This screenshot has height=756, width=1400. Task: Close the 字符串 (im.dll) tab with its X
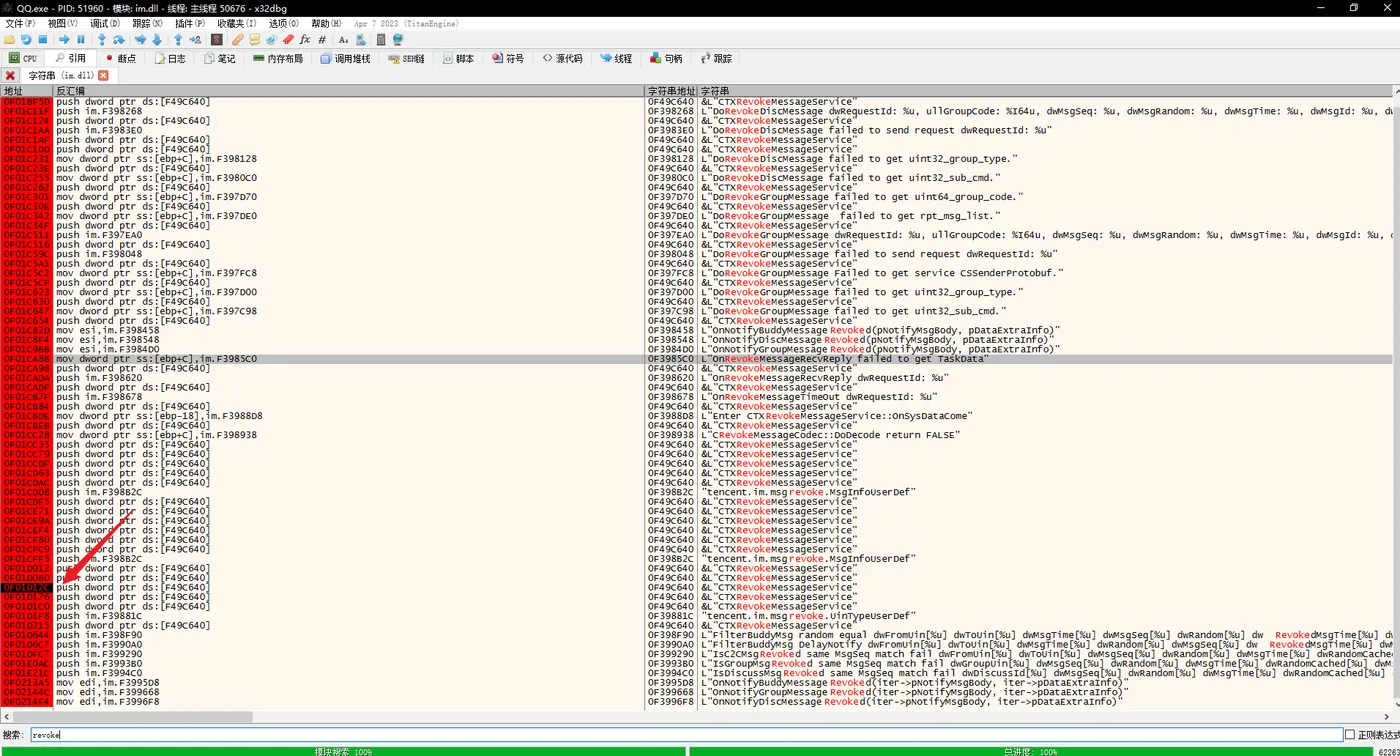pyautogui.click(x=103, y=76)
